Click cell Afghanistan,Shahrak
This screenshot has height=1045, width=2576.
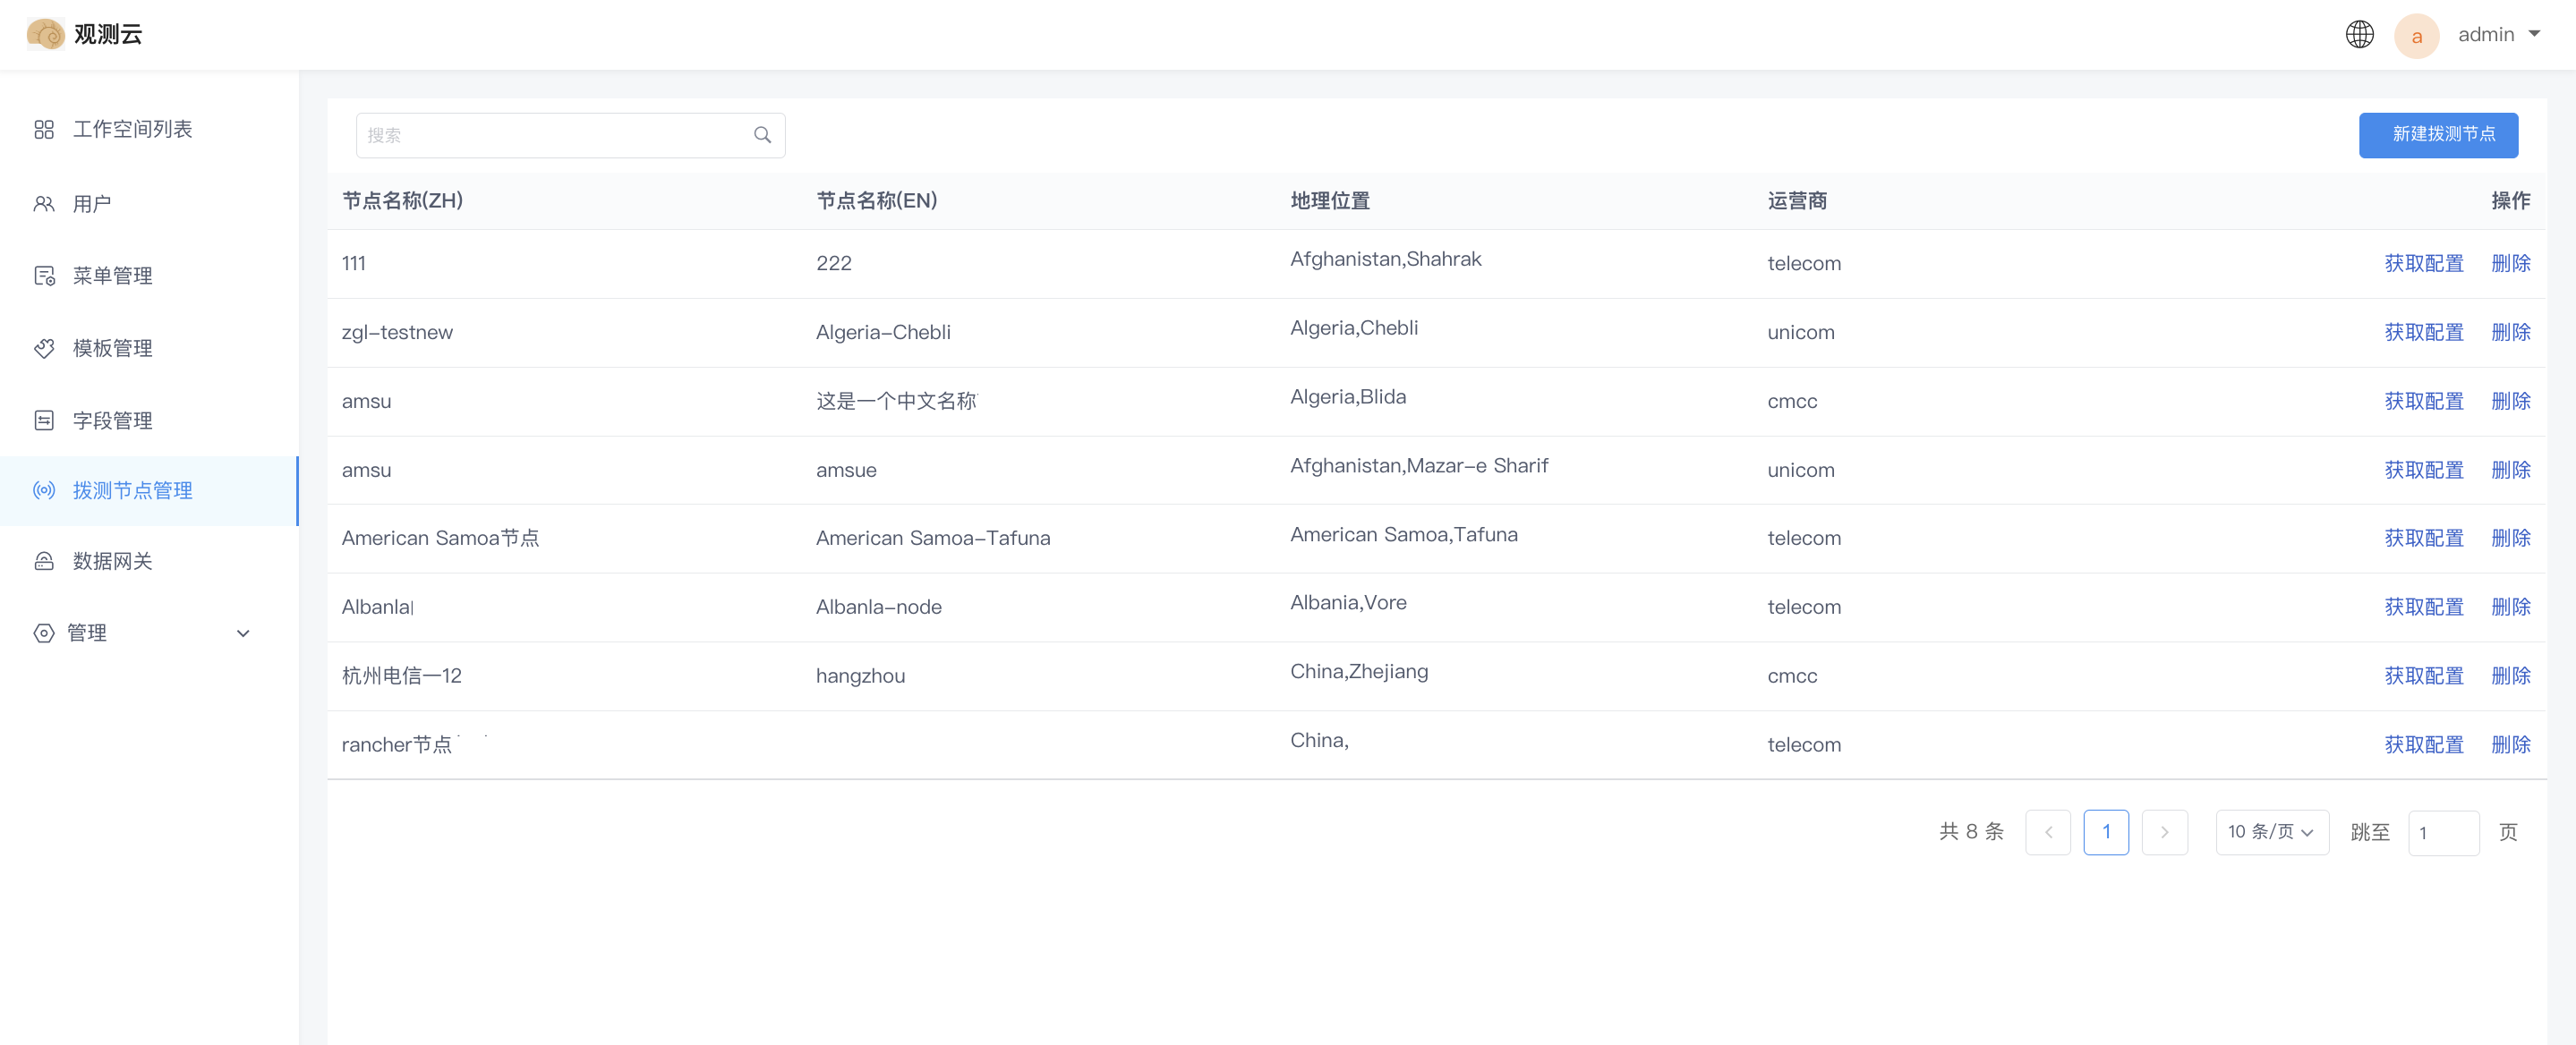click(1385, 259)
